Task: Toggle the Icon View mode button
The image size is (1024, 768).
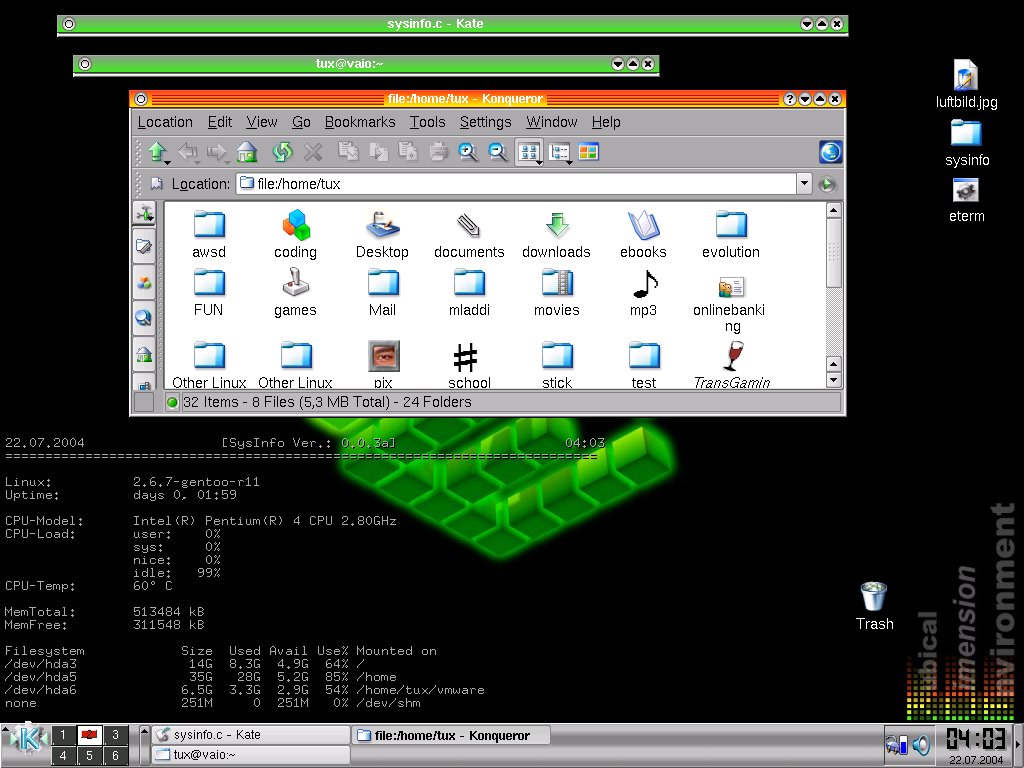Action: [528, 152]
